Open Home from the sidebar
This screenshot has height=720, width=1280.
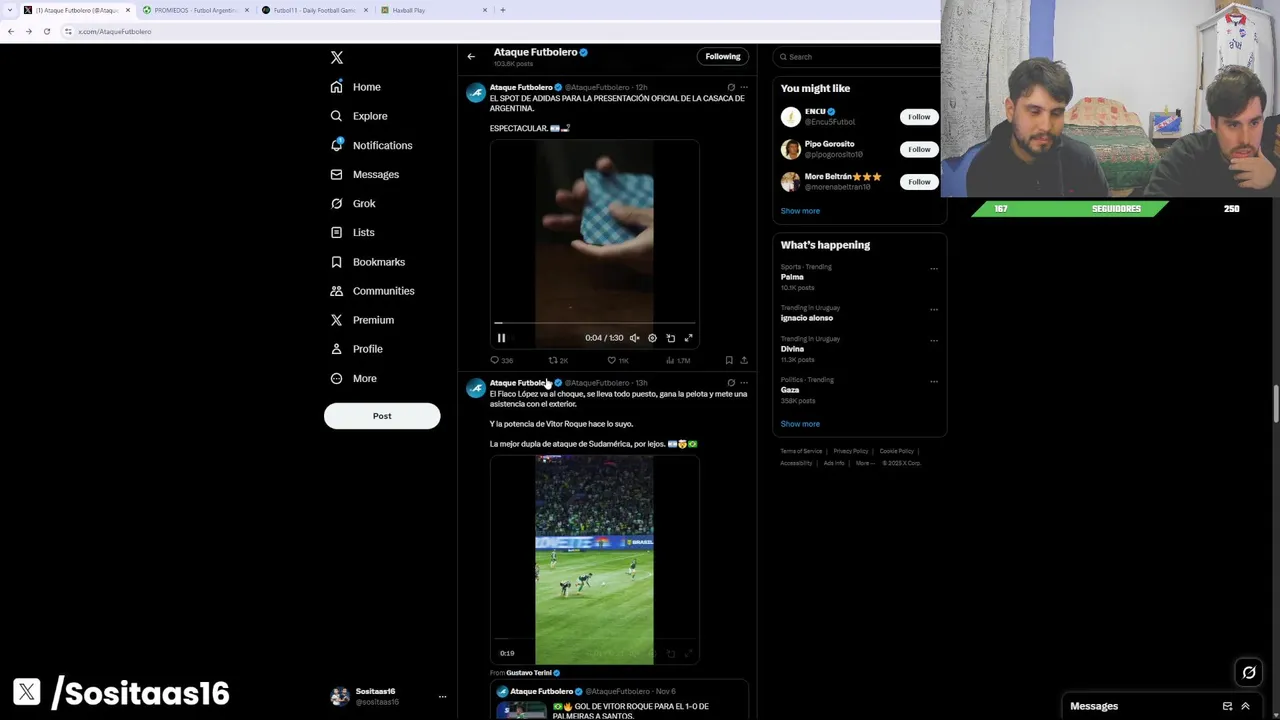click(356, 87)
